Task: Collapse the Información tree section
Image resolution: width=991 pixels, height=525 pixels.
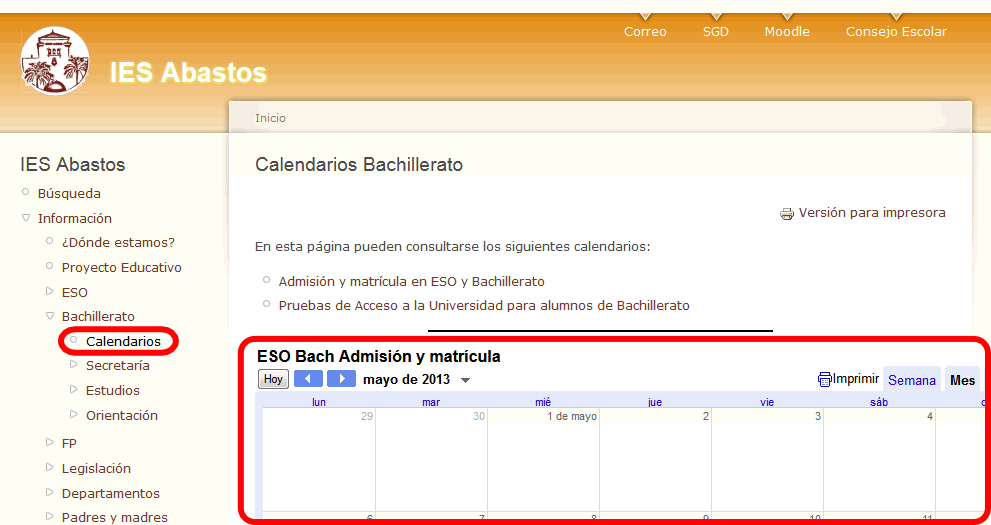Action: [x=26, y=218]
